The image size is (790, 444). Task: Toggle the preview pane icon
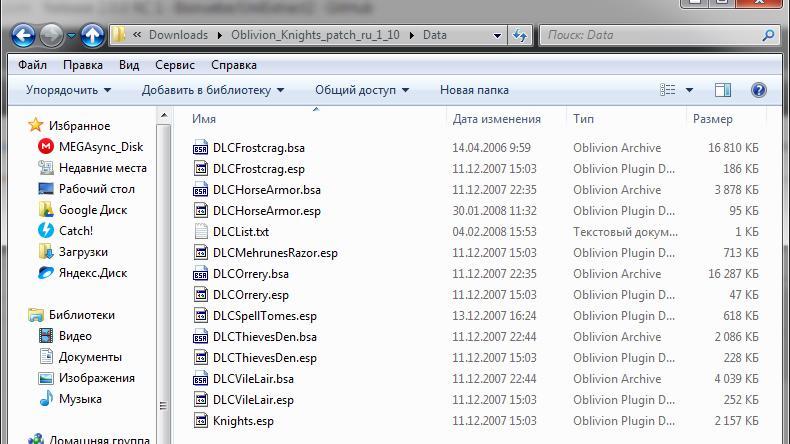[722, 90]
